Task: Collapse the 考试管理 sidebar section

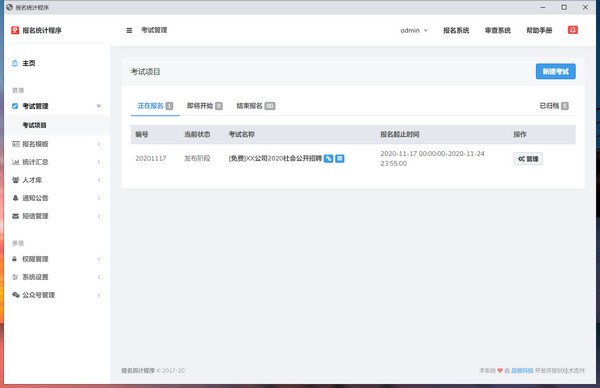Action: click(57, 106)
